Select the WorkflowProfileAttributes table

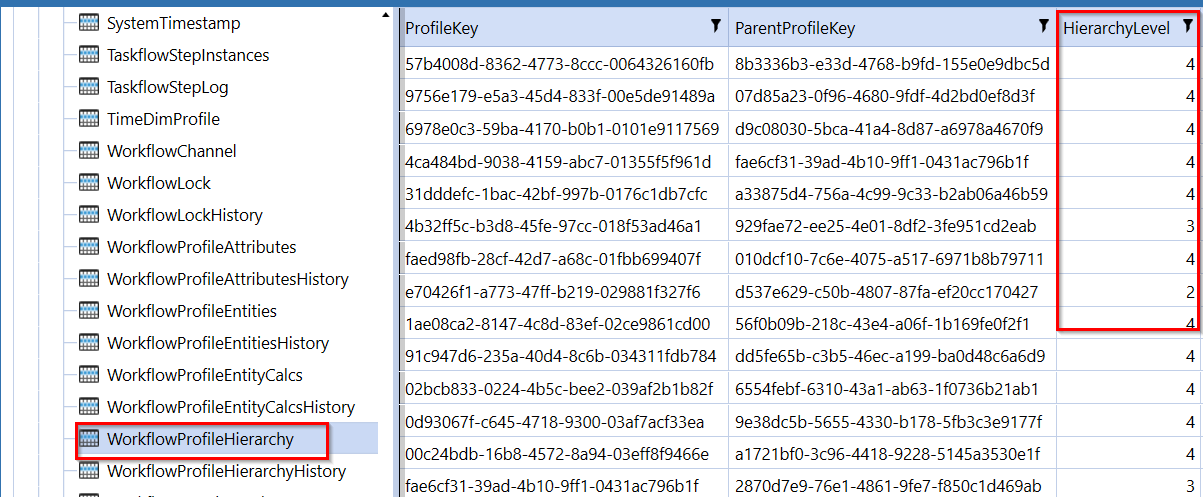click(x=201, y=247)
